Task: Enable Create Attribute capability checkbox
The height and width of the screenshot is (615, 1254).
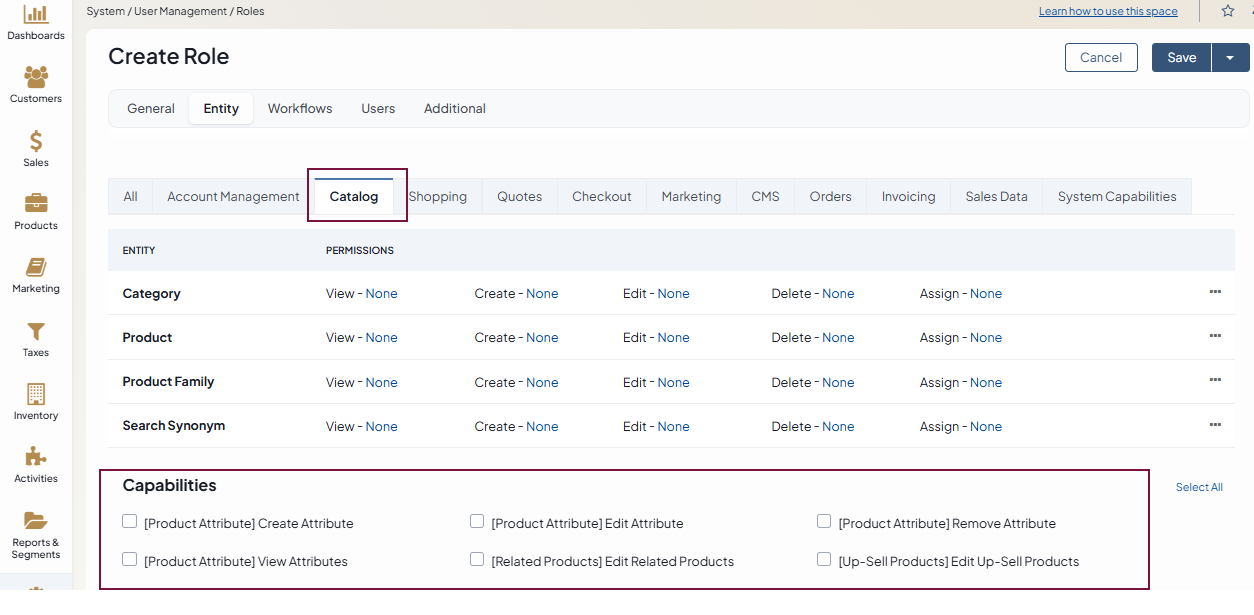Action: tap(130, 521)
